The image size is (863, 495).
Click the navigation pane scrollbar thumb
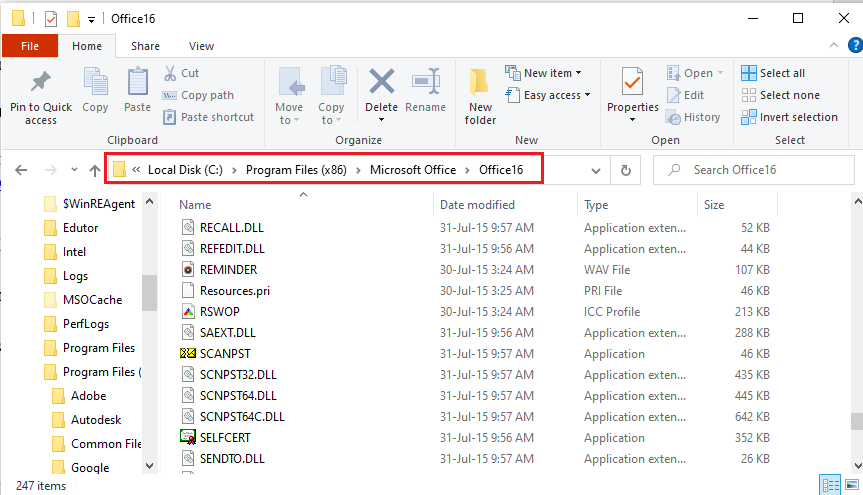149,292
